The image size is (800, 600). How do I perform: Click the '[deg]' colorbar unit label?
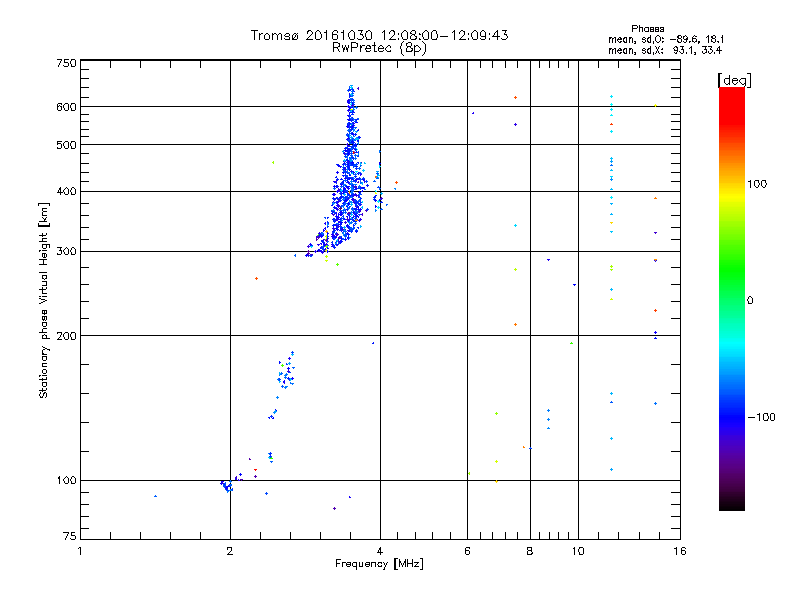[x=734, y=80]
